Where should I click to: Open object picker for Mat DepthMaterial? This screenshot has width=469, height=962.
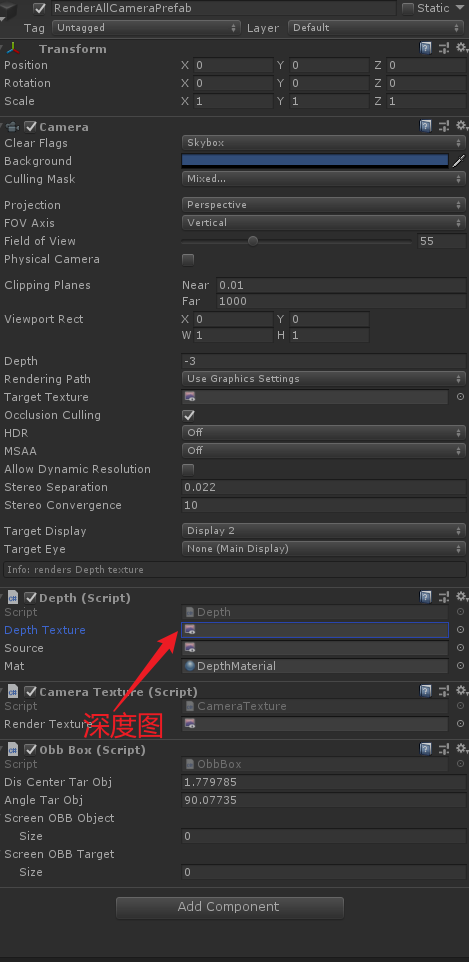point(460,666)
